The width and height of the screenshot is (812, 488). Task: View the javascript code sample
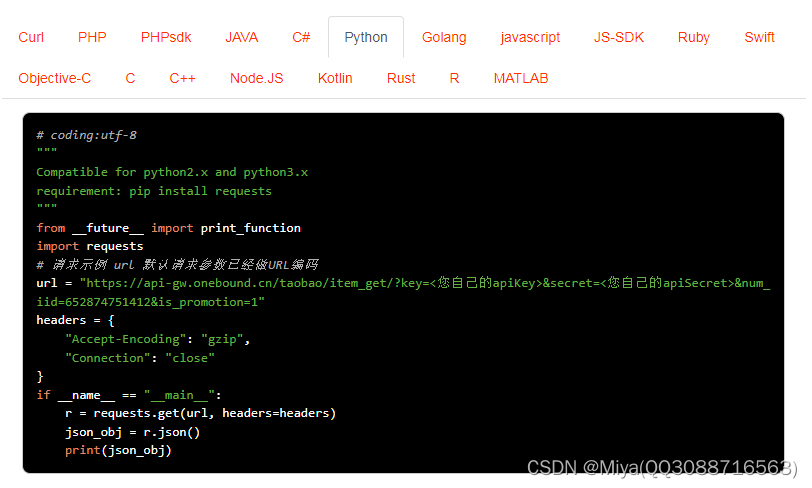[x=530, y=37]
